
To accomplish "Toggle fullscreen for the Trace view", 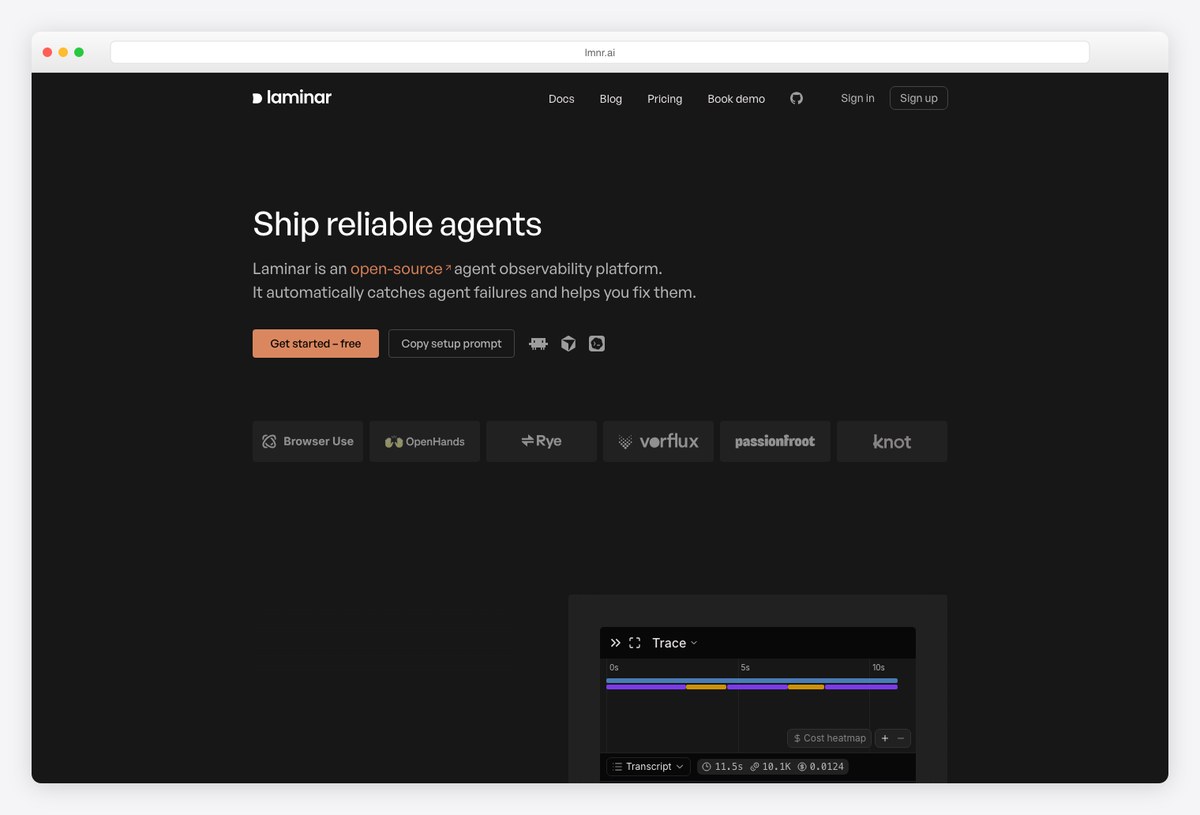I will tap(634, 643).
